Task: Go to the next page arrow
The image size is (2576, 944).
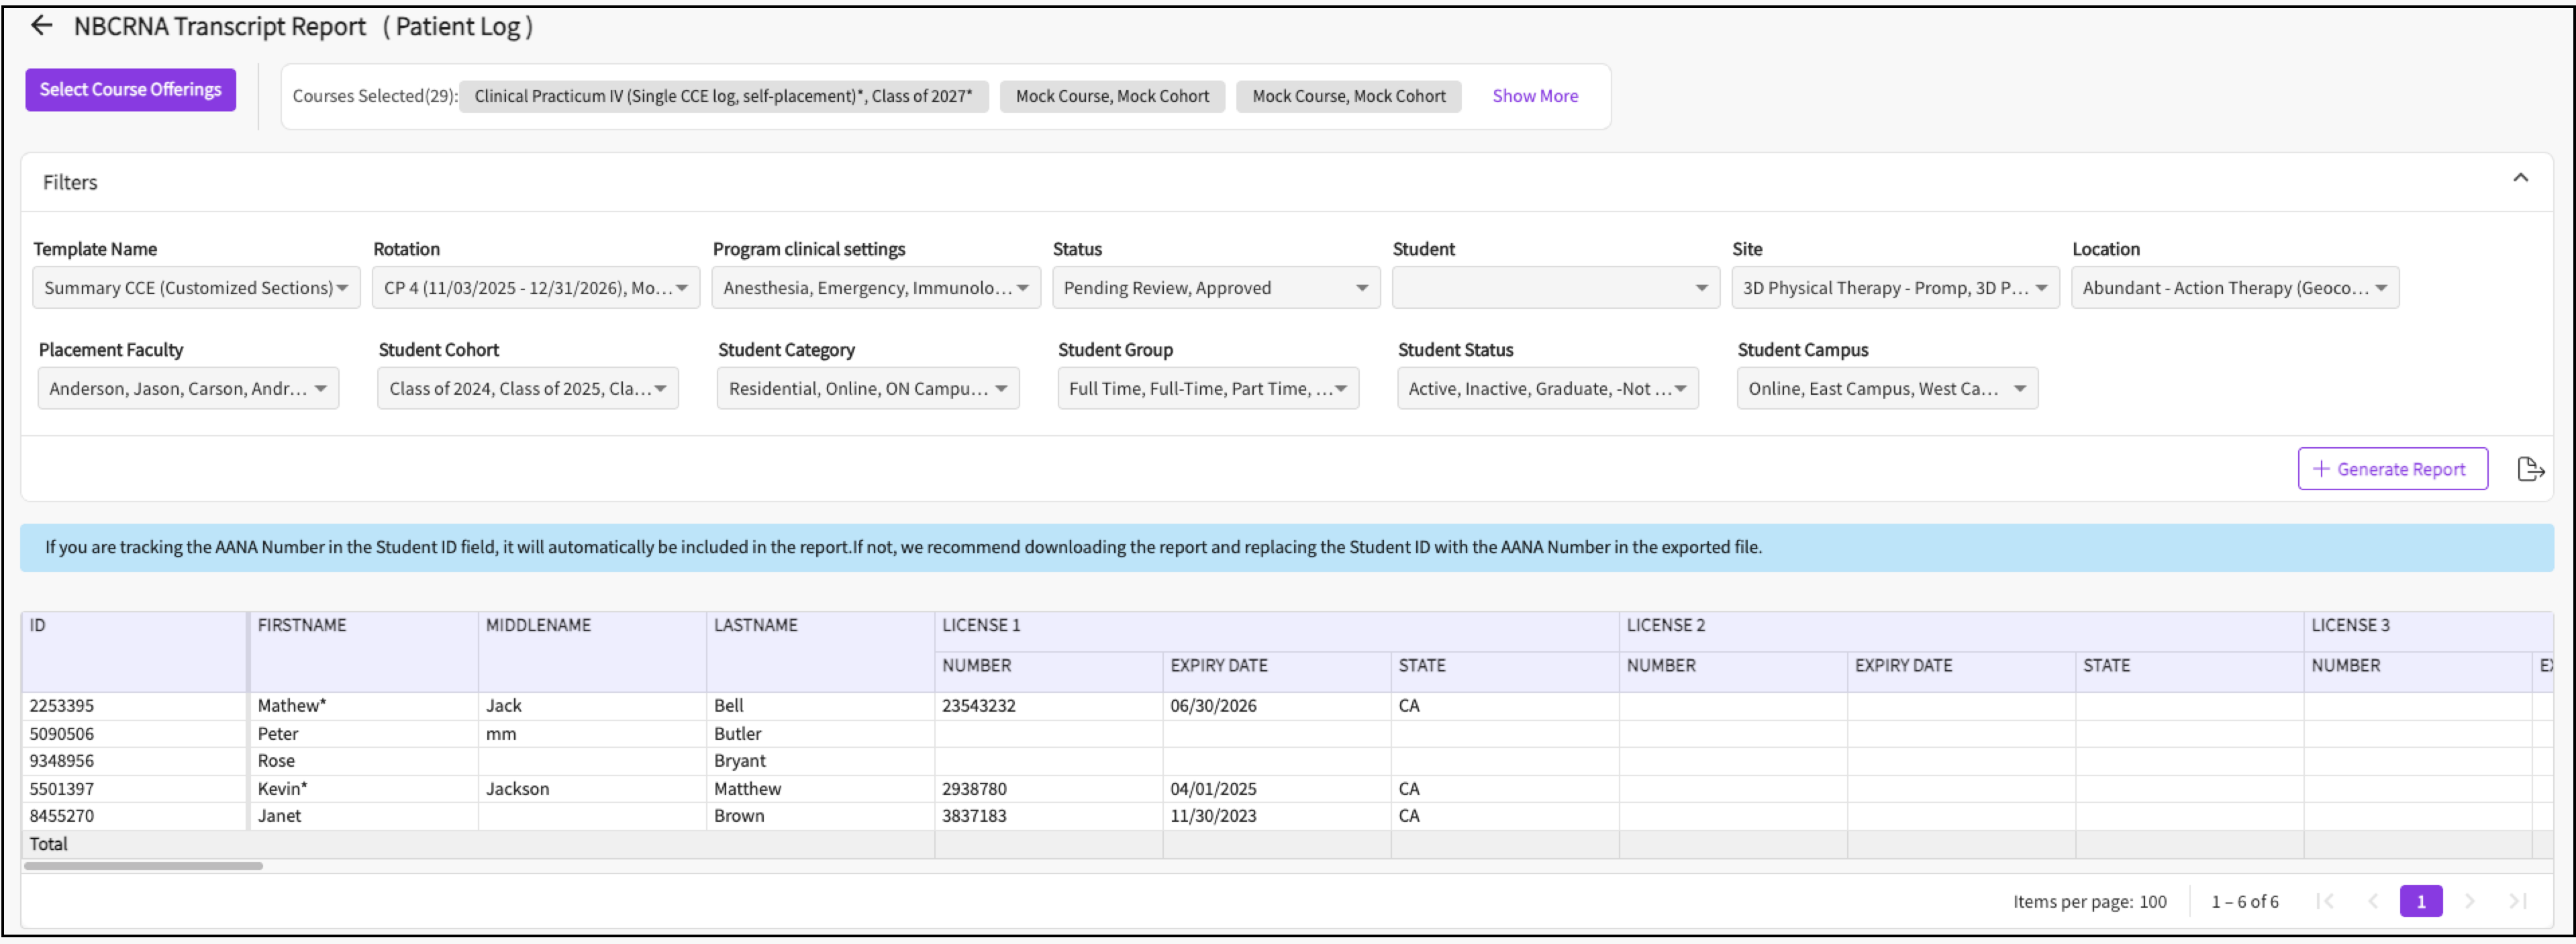Action: tap(2469, 901)
